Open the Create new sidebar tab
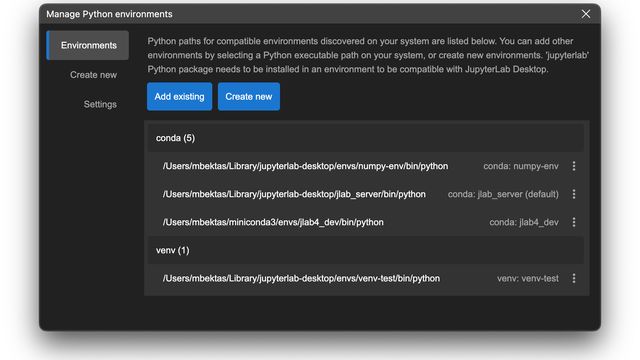 point(93,75)
